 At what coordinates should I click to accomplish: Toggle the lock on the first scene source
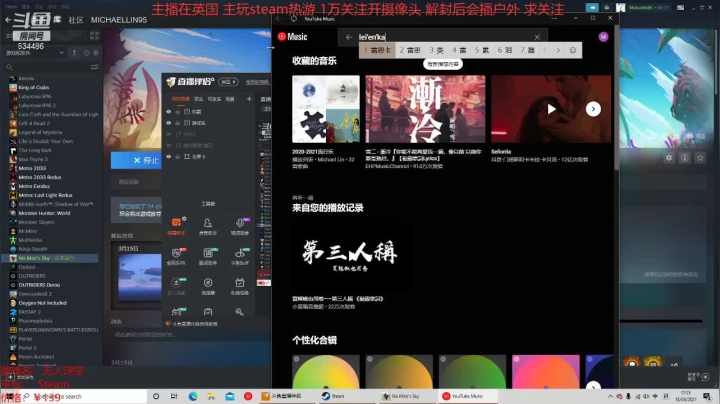pos(178,112)
